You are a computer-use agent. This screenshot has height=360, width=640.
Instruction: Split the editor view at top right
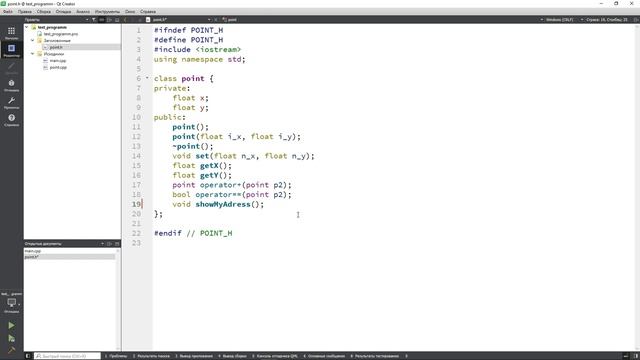pos(636,20)
